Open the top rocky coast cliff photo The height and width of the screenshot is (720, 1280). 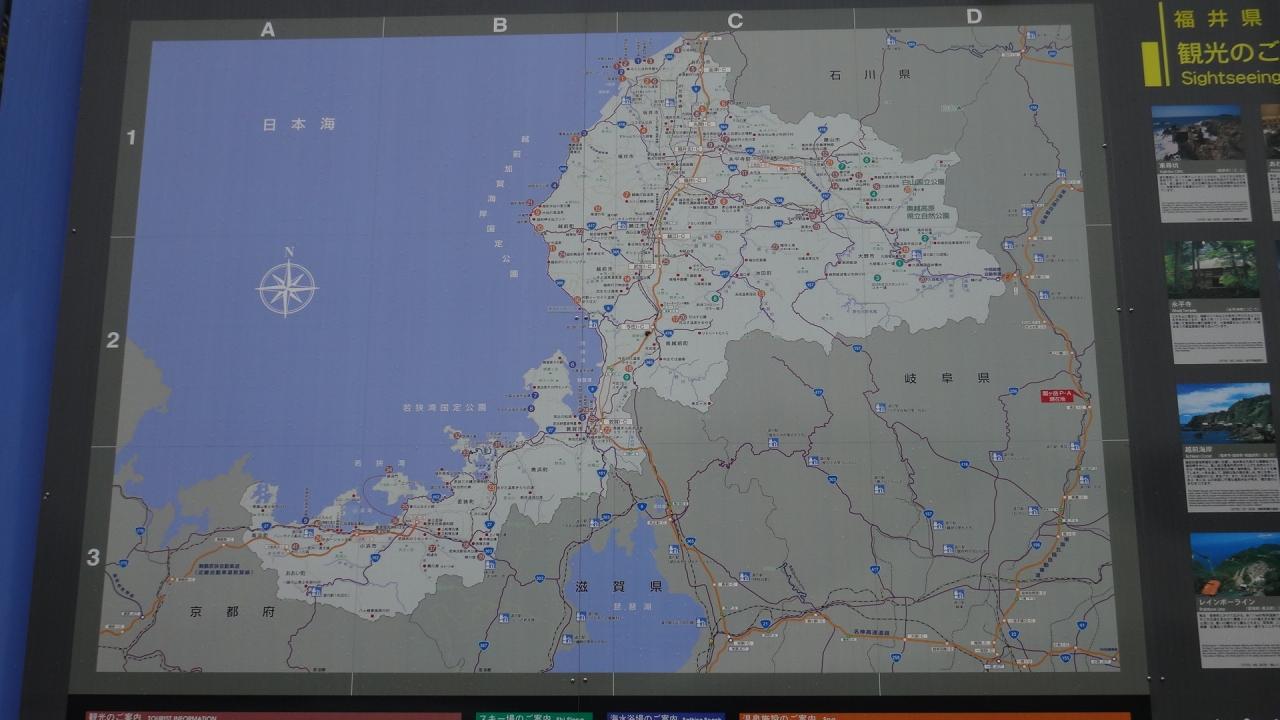point(1197,133)
